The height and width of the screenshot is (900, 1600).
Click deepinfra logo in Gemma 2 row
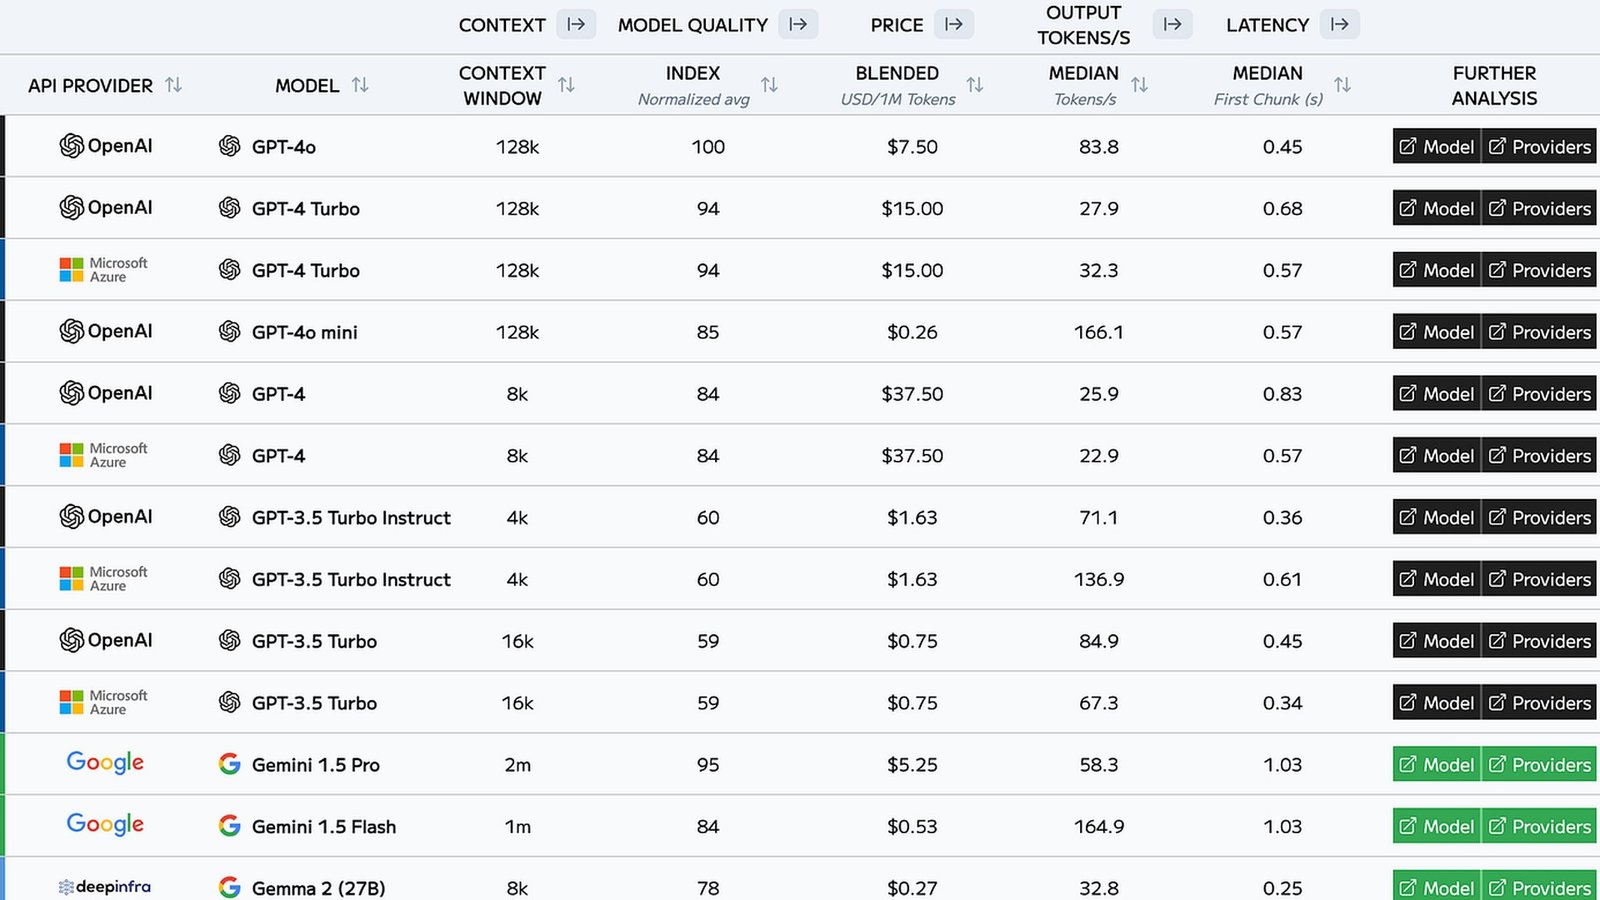[105, 887]
